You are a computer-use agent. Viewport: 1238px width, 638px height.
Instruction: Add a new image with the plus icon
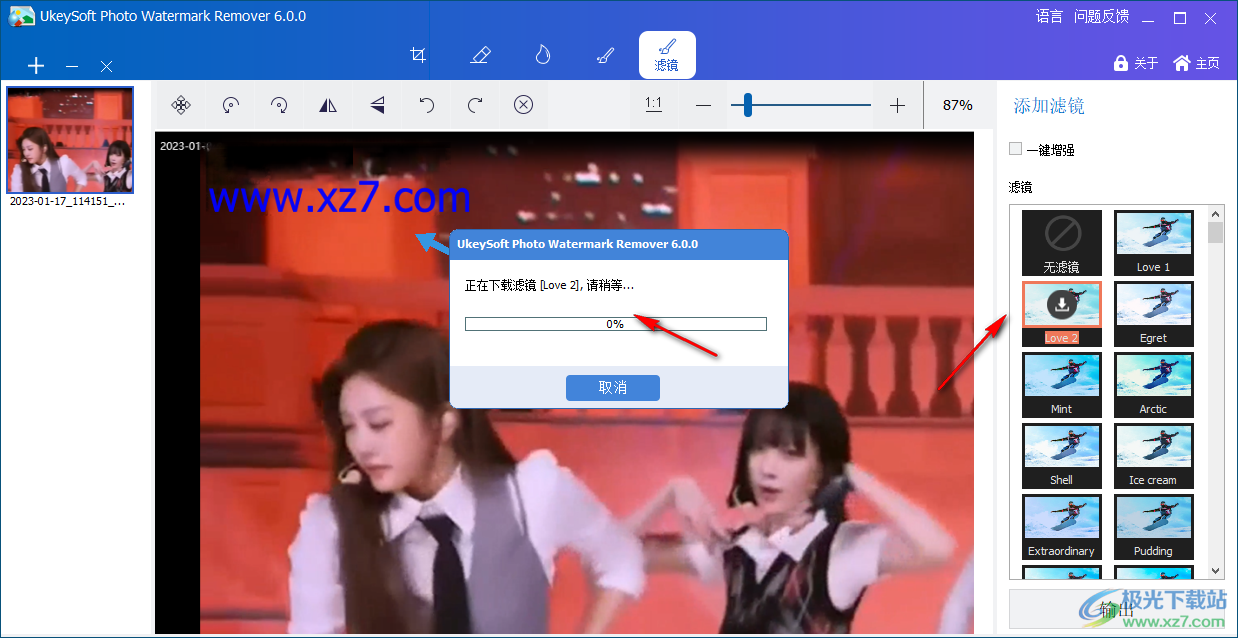coord(36,66)
